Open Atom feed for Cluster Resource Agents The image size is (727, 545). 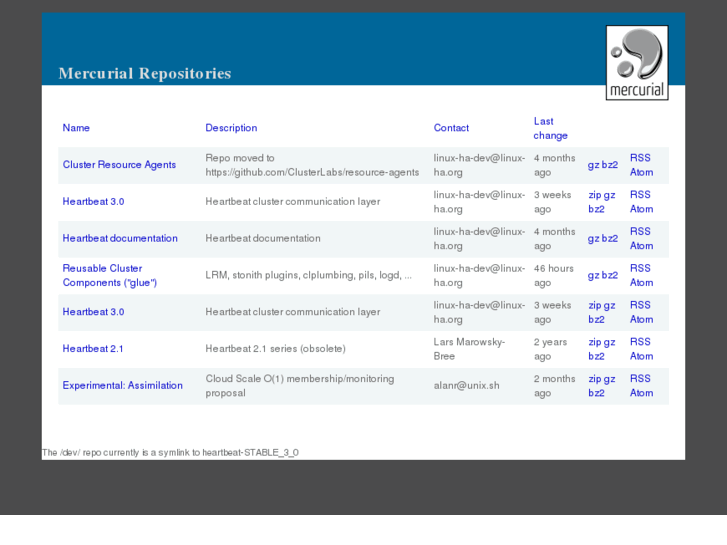(641, 172)
